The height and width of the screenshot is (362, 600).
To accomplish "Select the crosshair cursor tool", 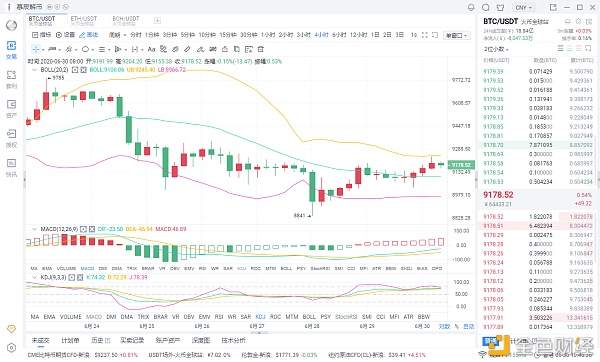I will pos(36,49).
